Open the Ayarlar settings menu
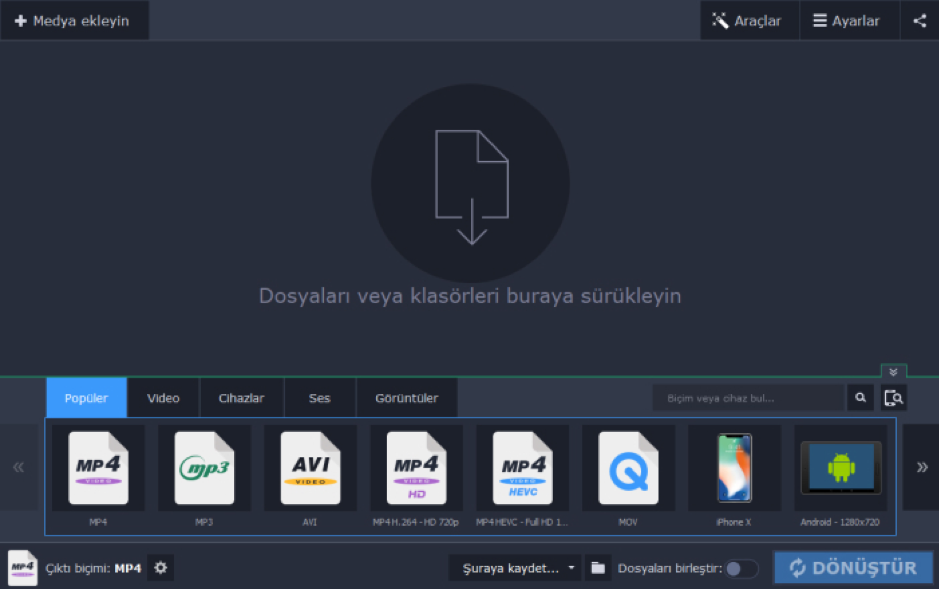This screenshot has height=589, width=939. click(849, 20)
